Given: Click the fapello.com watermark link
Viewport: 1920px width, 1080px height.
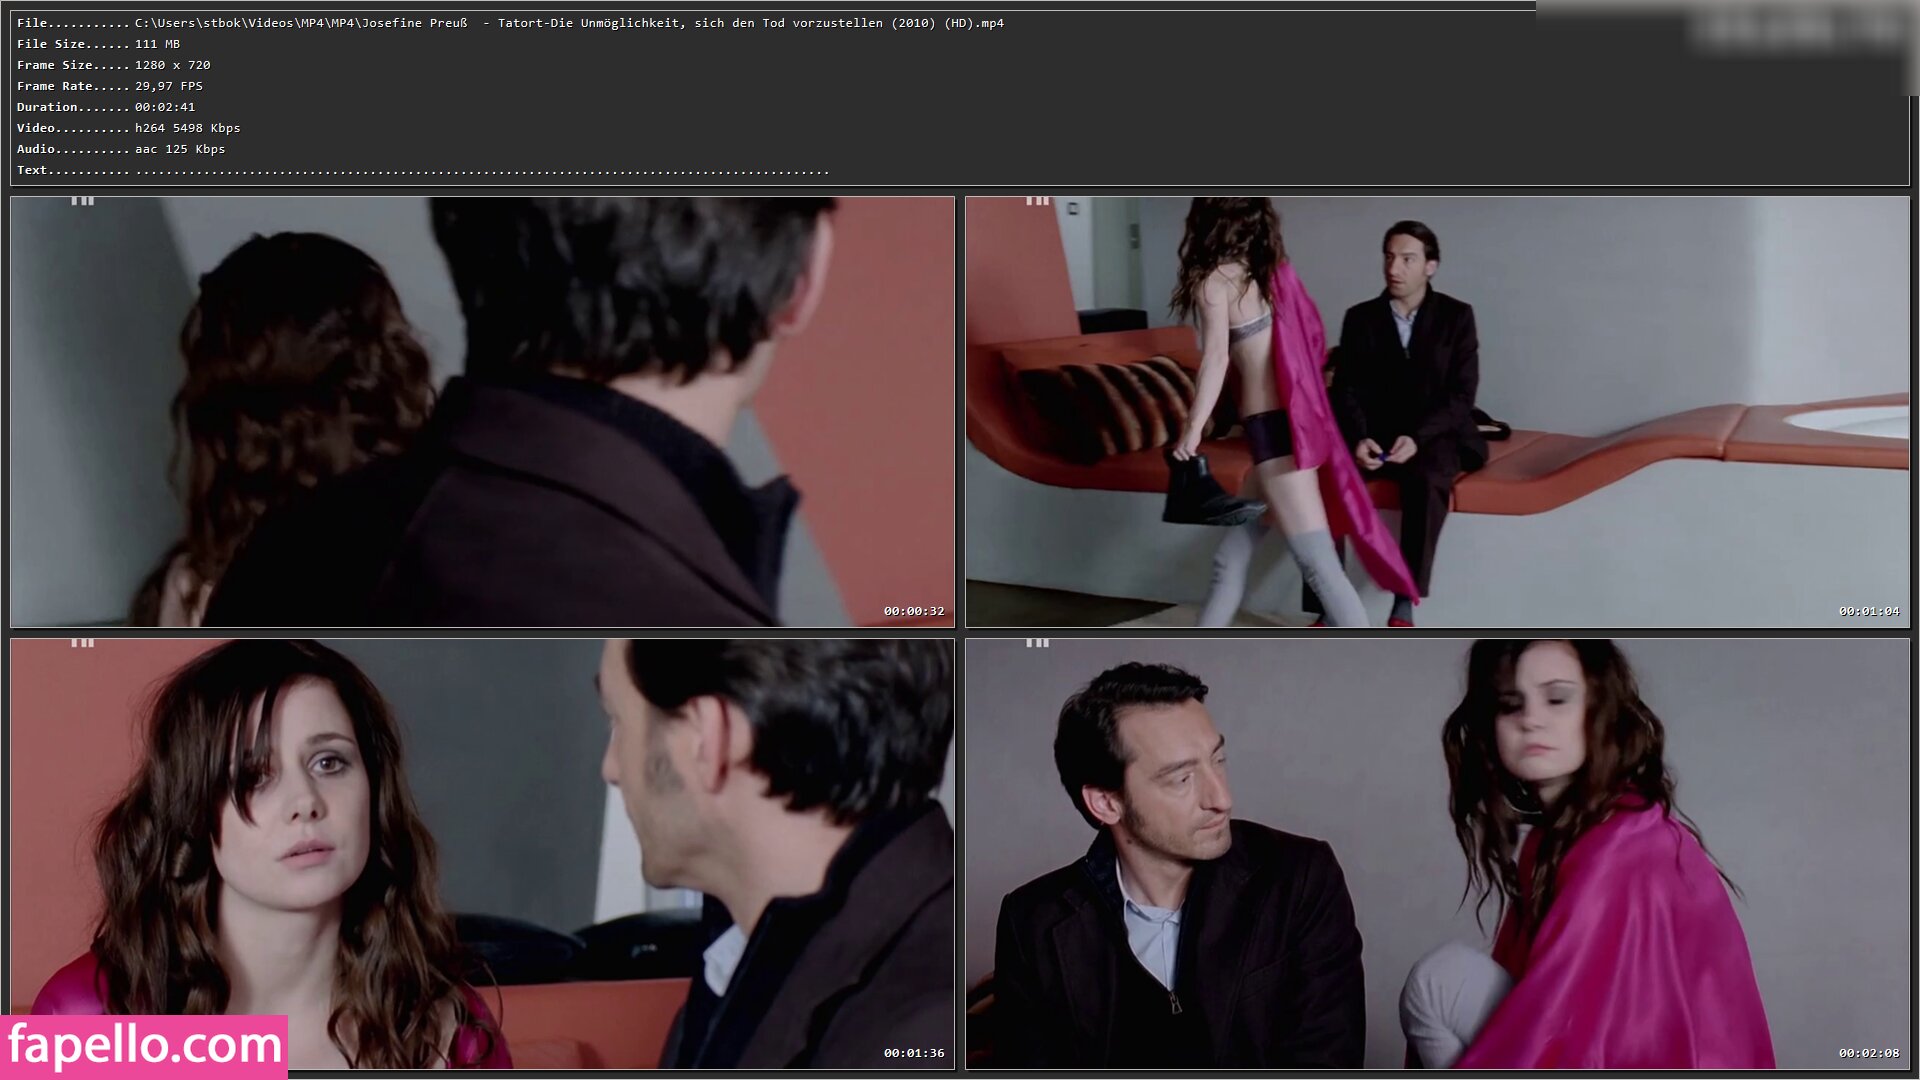Looking at the screenshot, I should click(x=144, y=1046).
